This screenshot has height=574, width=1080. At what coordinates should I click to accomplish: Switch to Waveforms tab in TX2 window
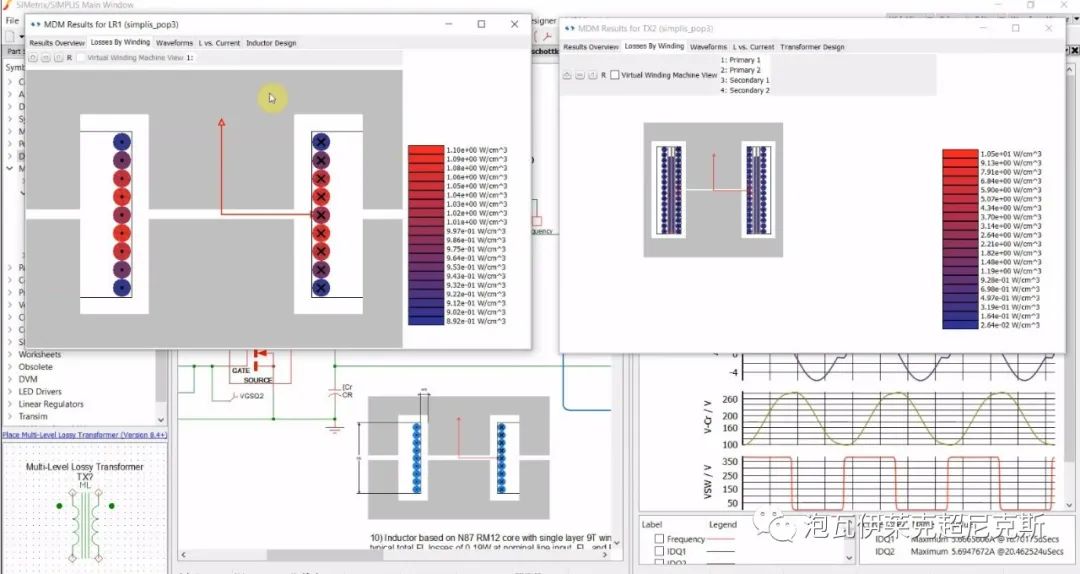(x=708, y=47)
